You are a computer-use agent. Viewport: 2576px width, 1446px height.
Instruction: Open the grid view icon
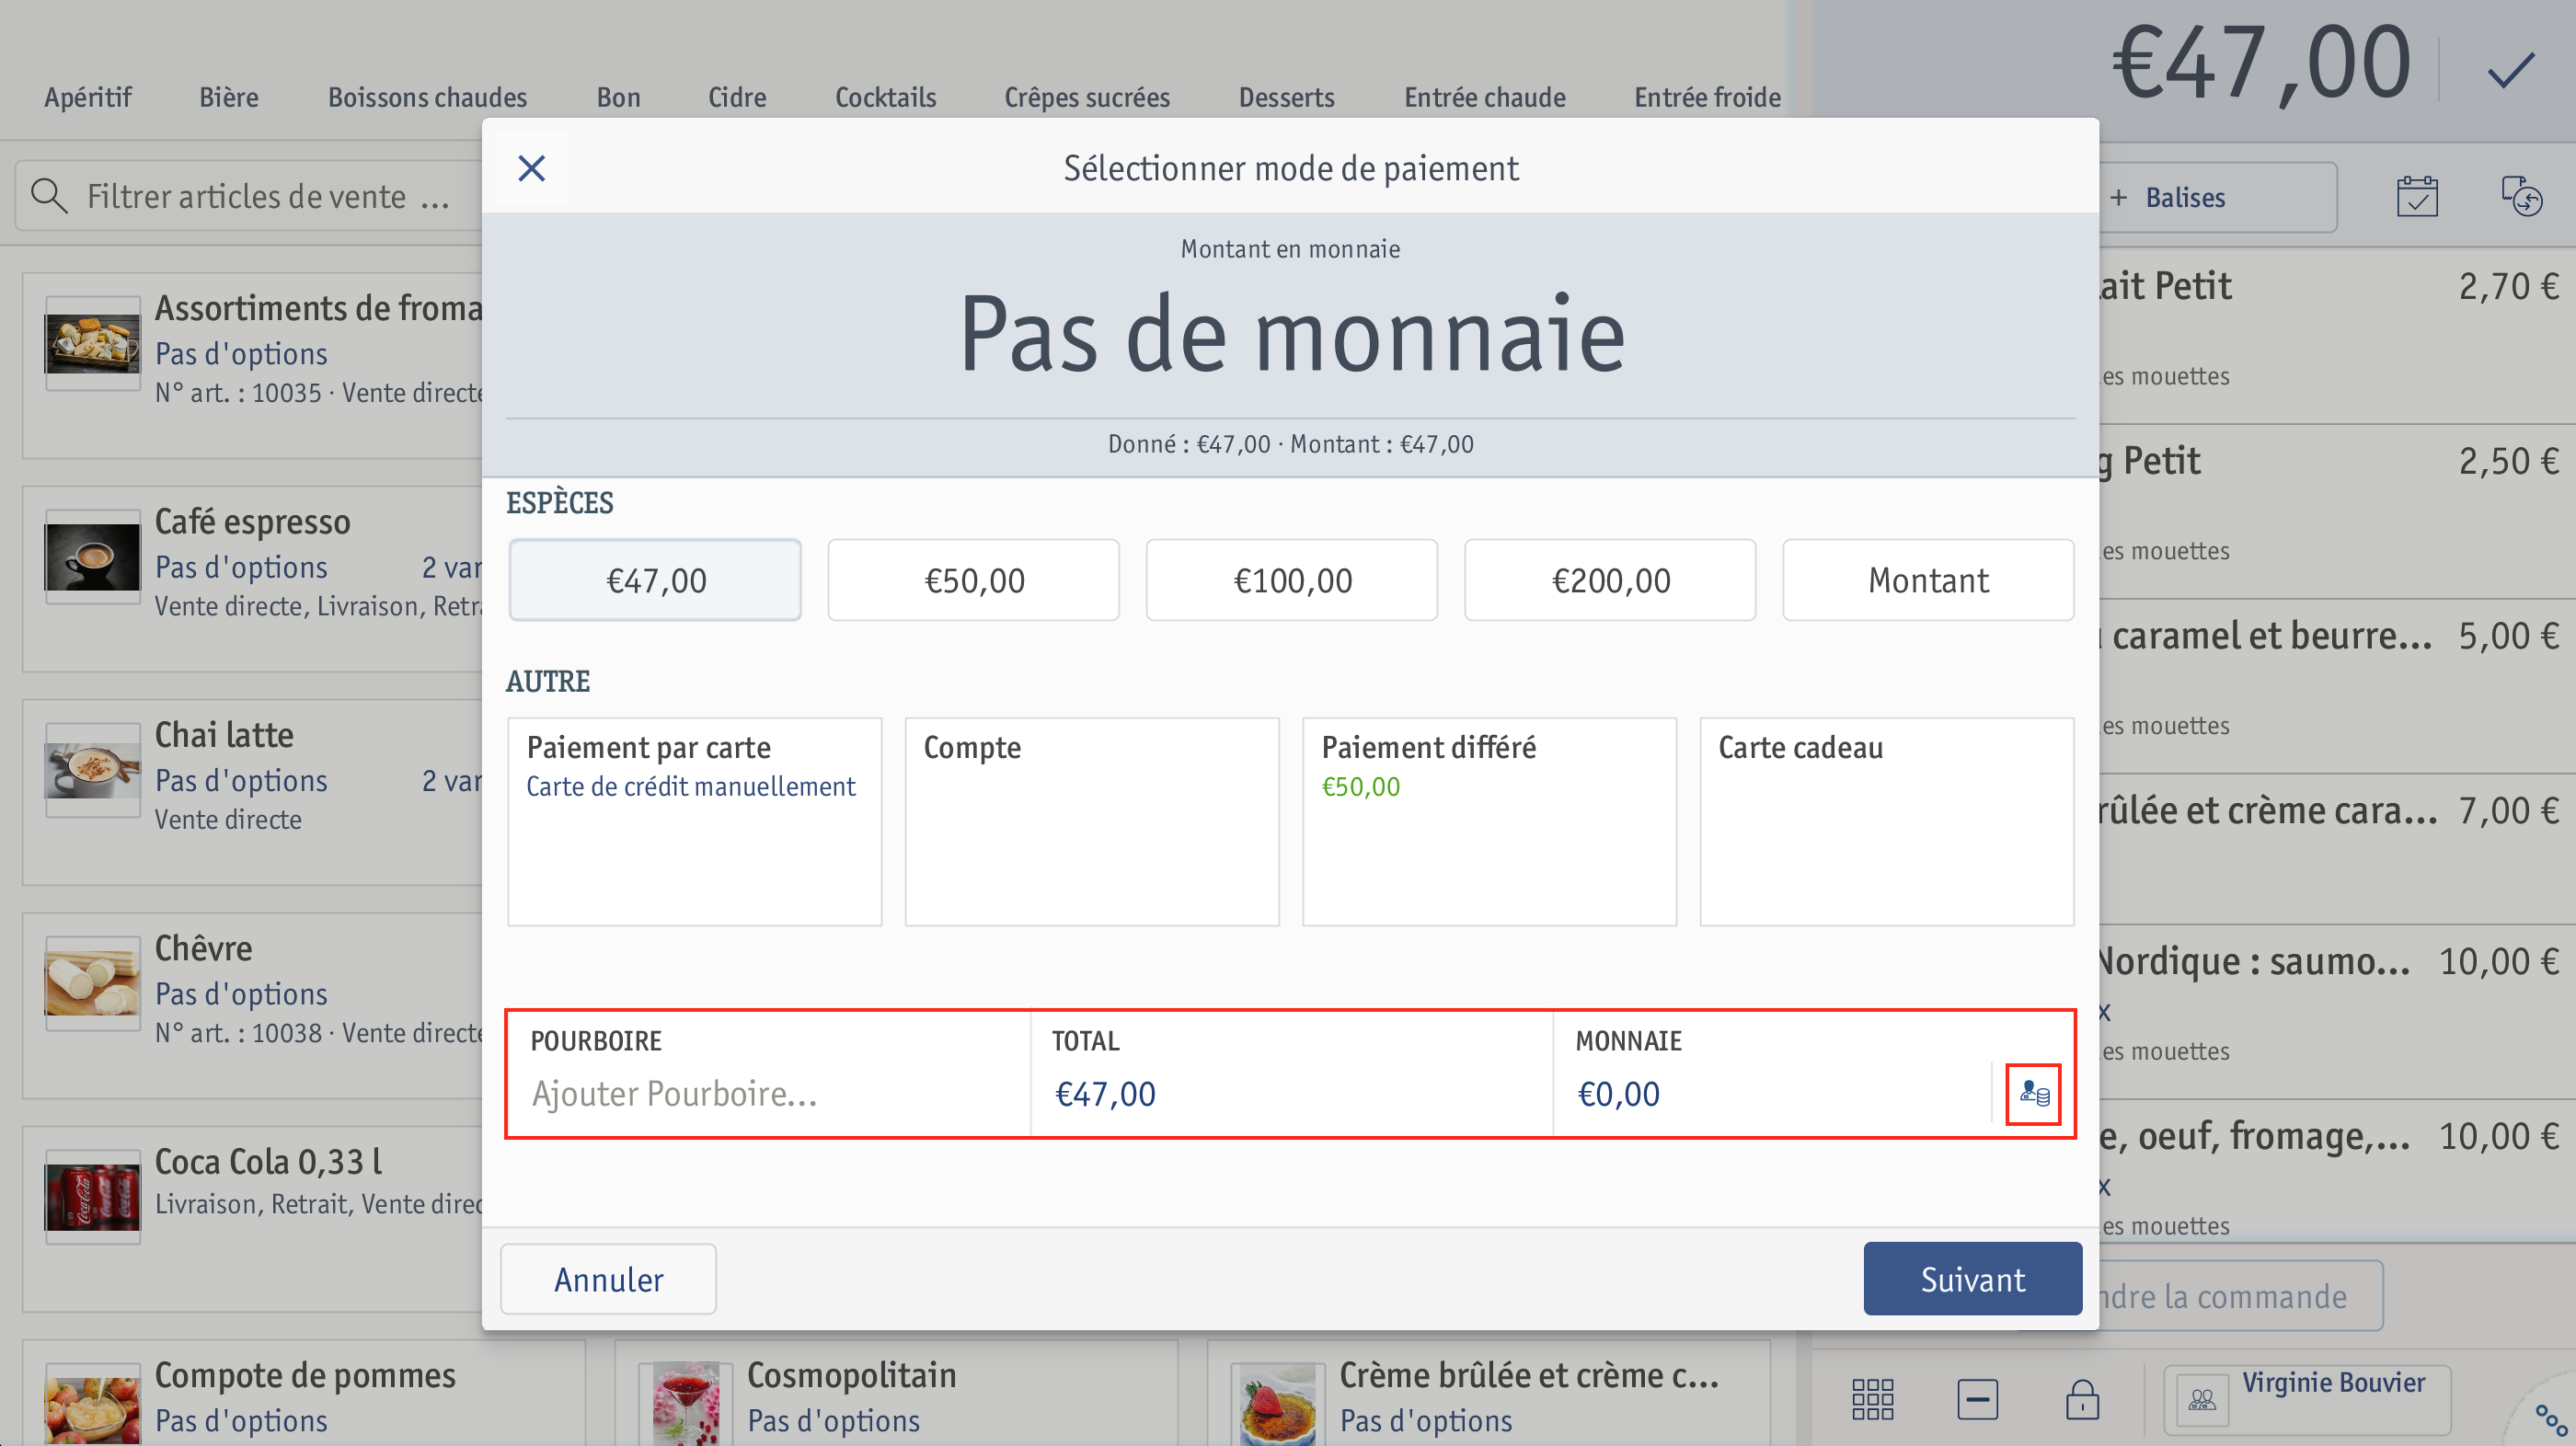(1872, 1399)
